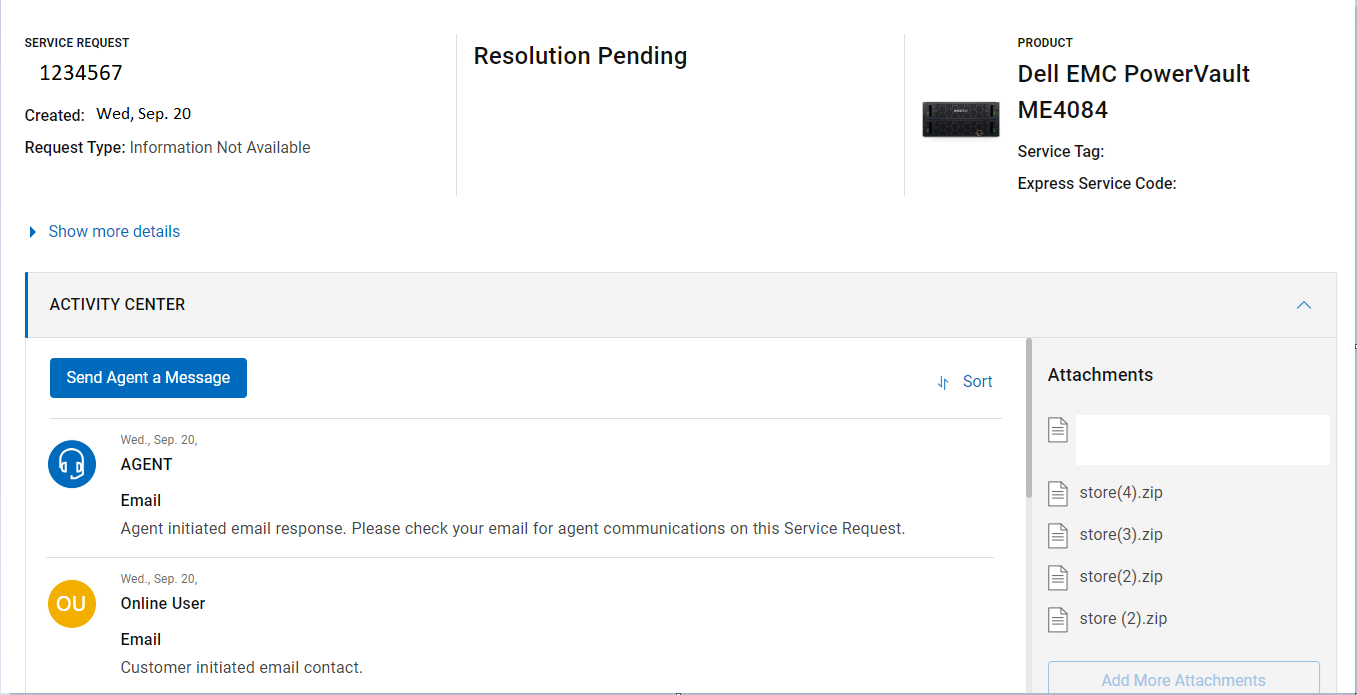
Task: Click the Show more details triangle
Action: (x=33, y=232)
